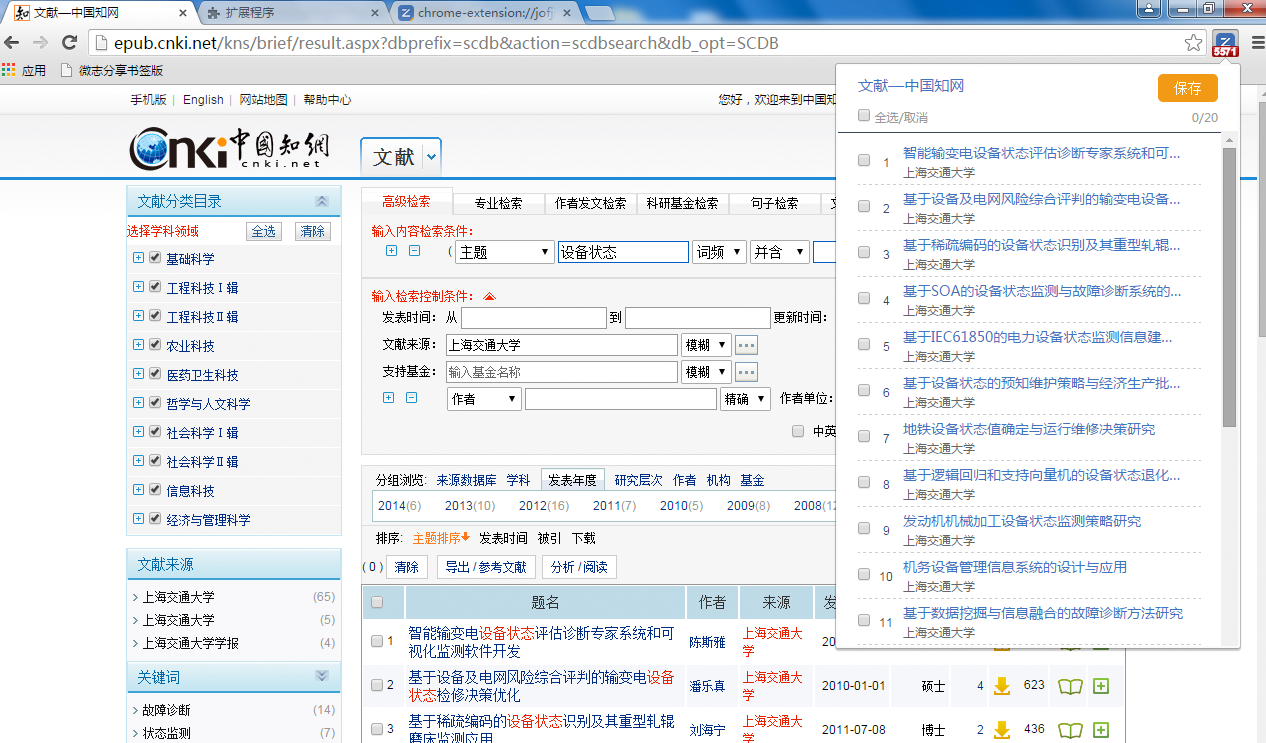The height and width of the screenshot is (743, 1266).
Task: Uncheck the 基础科学 category checkbox
Action: click(x=155, y=258)
